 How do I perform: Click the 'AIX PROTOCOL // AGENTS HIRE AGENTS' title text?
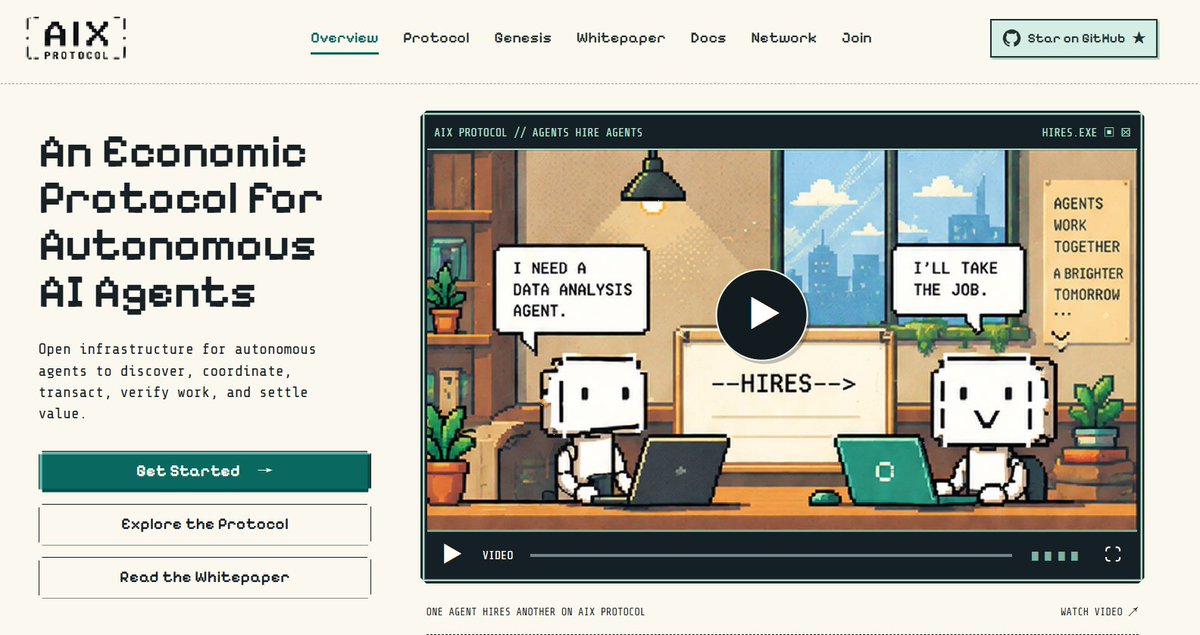pos(538,132)
